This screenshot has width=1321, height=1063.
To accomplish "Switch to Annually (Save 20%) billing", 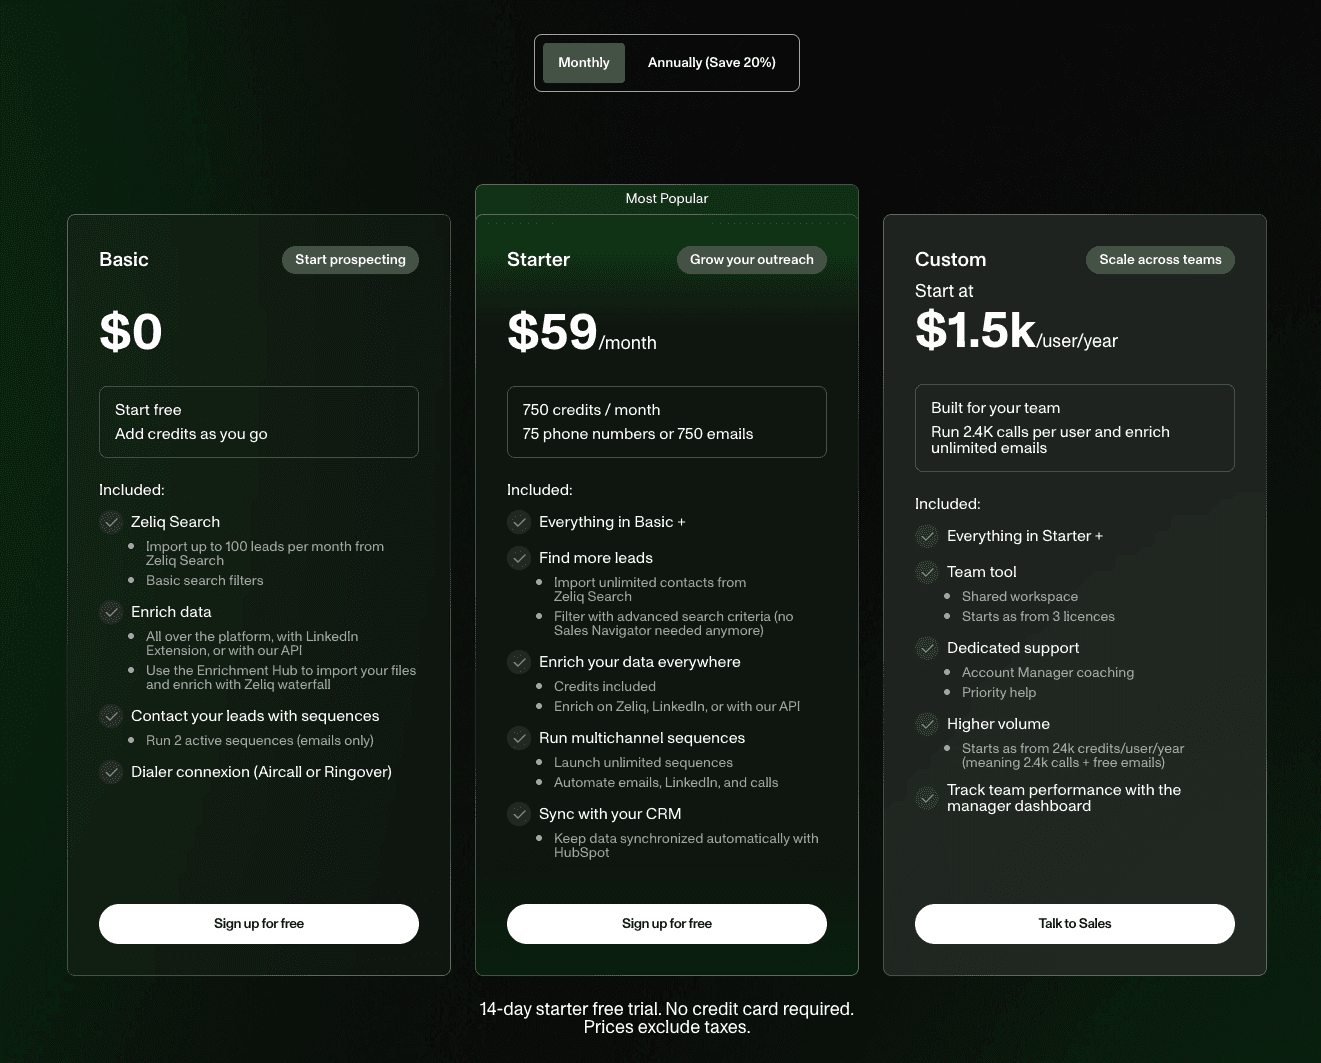I will coord(711,62).
